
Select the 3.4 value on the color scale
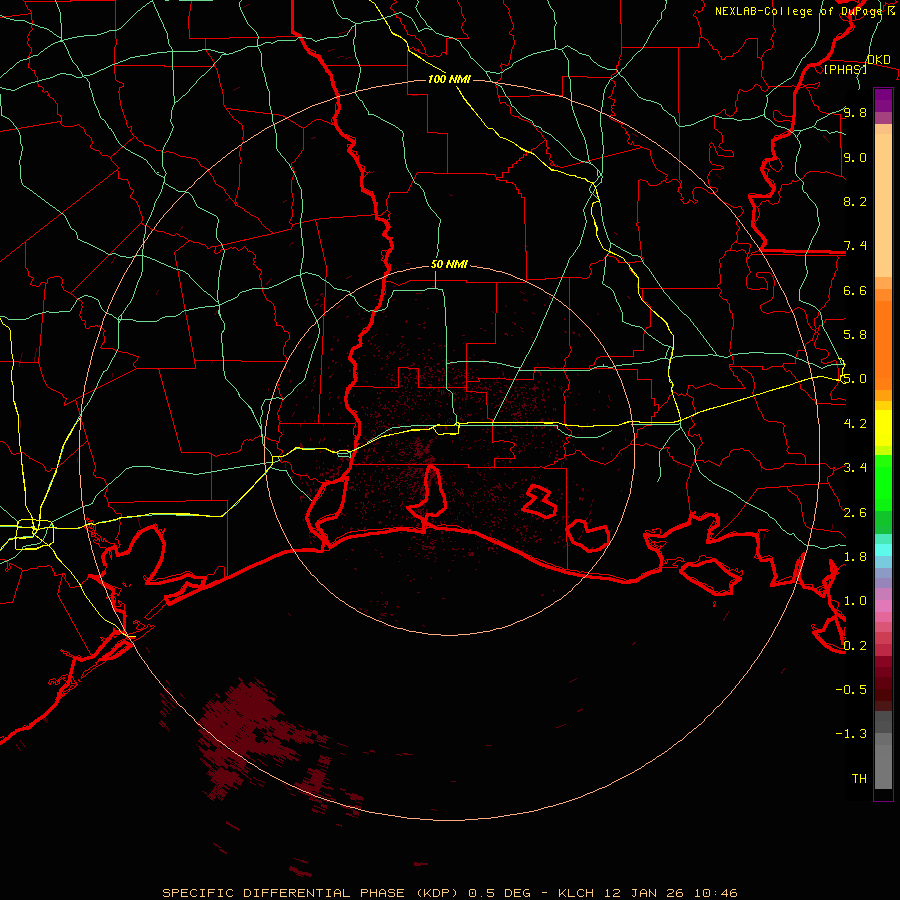(x=855, y=468)
